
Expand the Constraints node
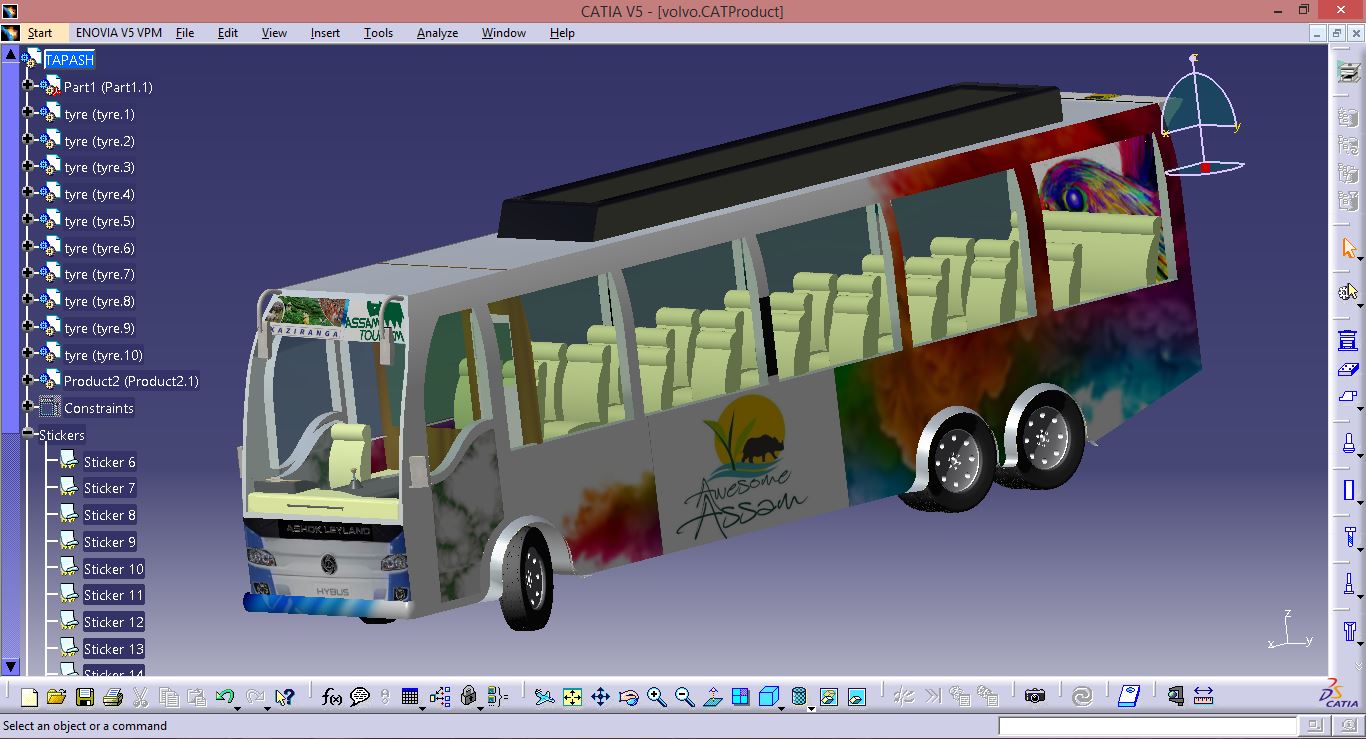coord(27,407)
